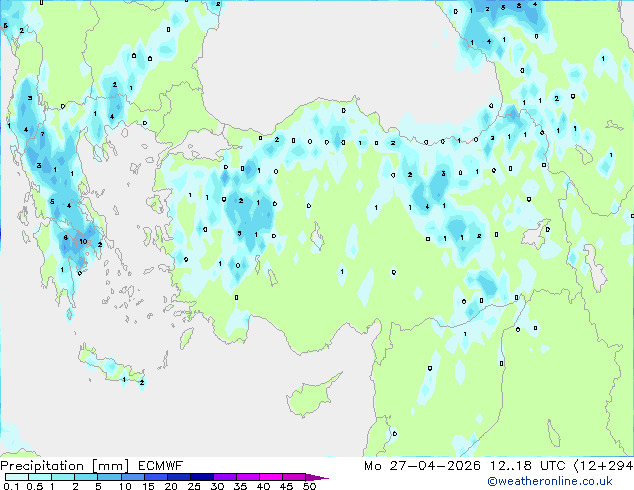The image size is (634, 490).
Task: Pick the 0.5–1 mm legend swatch
Action: (x=40, y=477)
